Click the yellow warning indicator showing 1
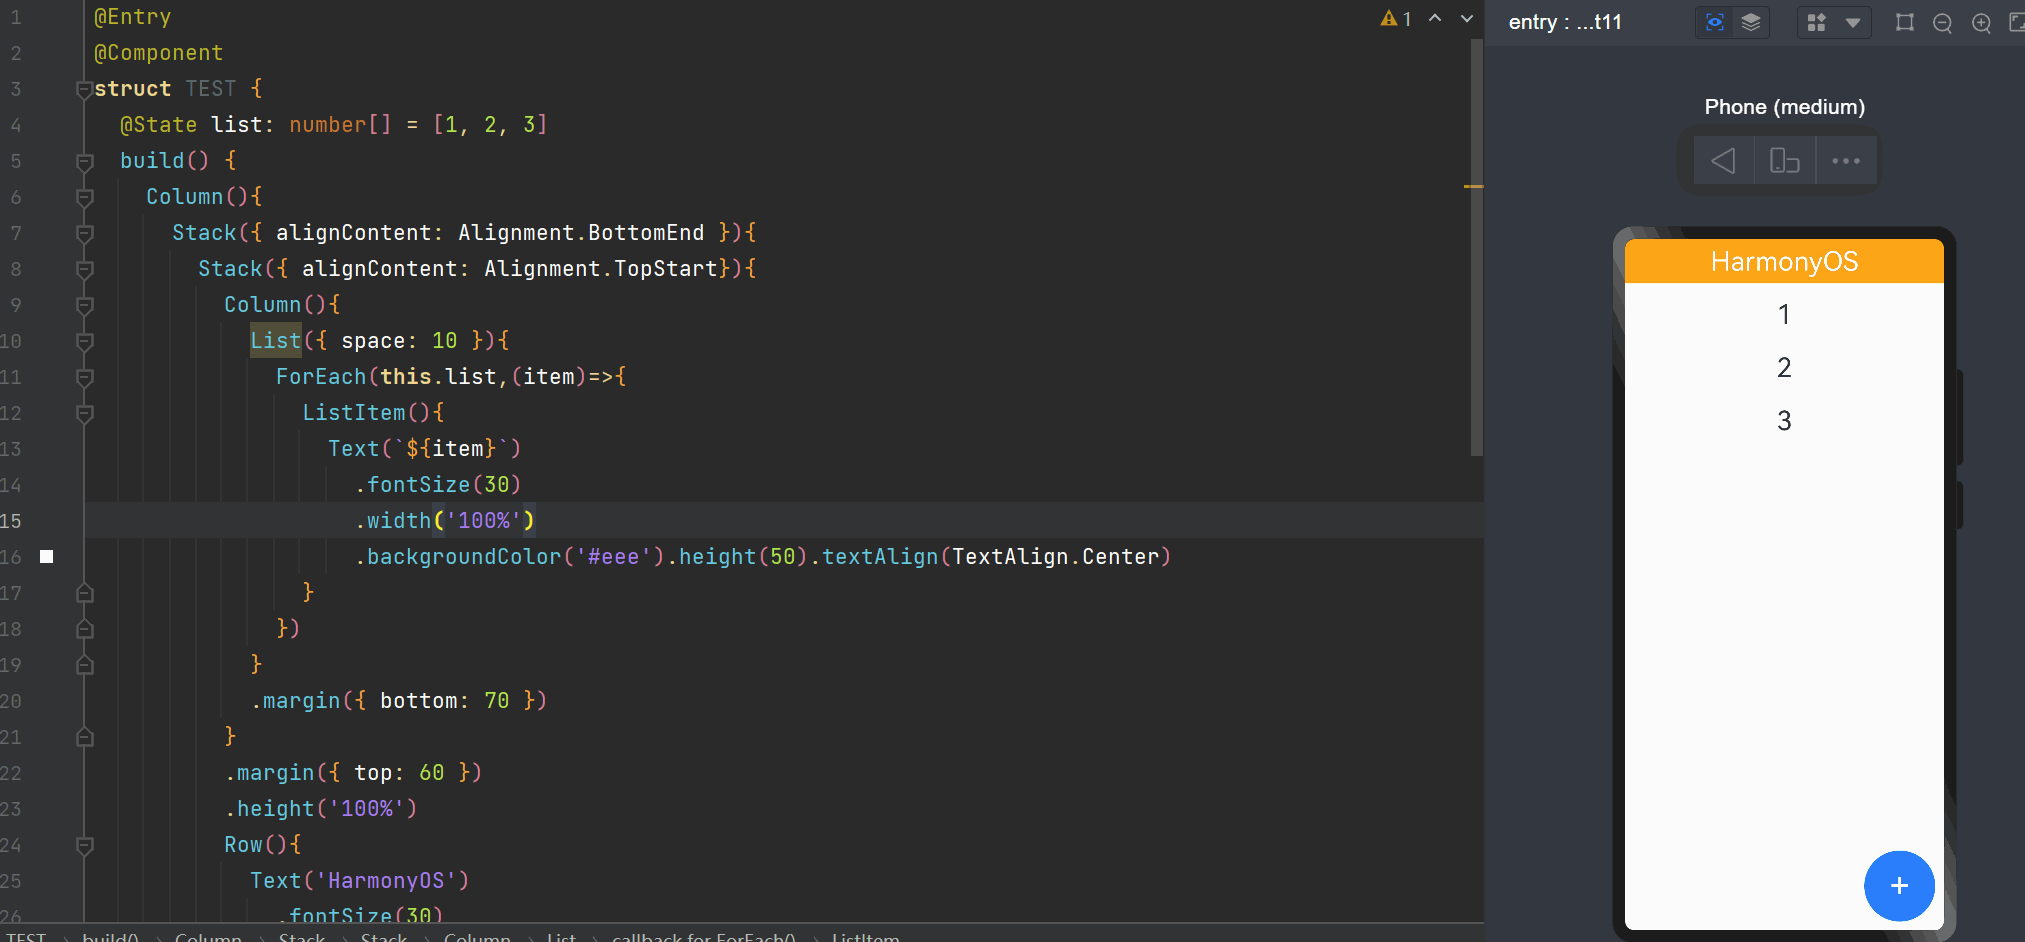 coord(1396,19)
